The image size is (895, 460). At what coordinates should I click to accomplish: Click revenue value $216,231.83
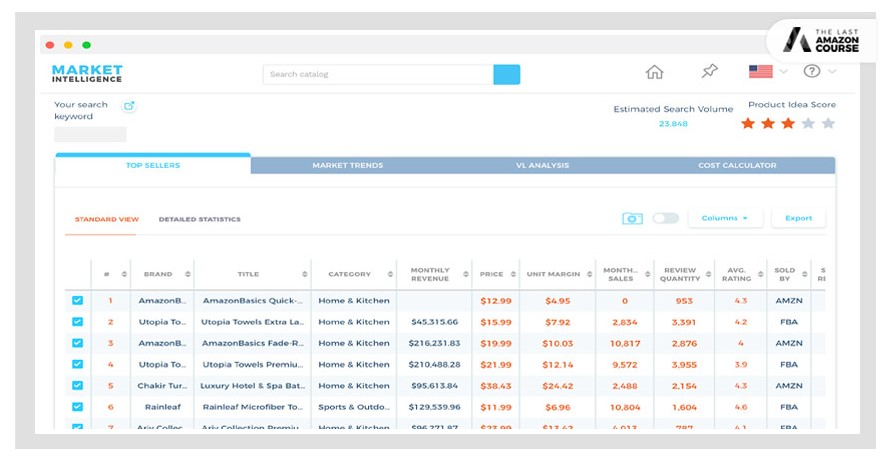pos(434,343)
